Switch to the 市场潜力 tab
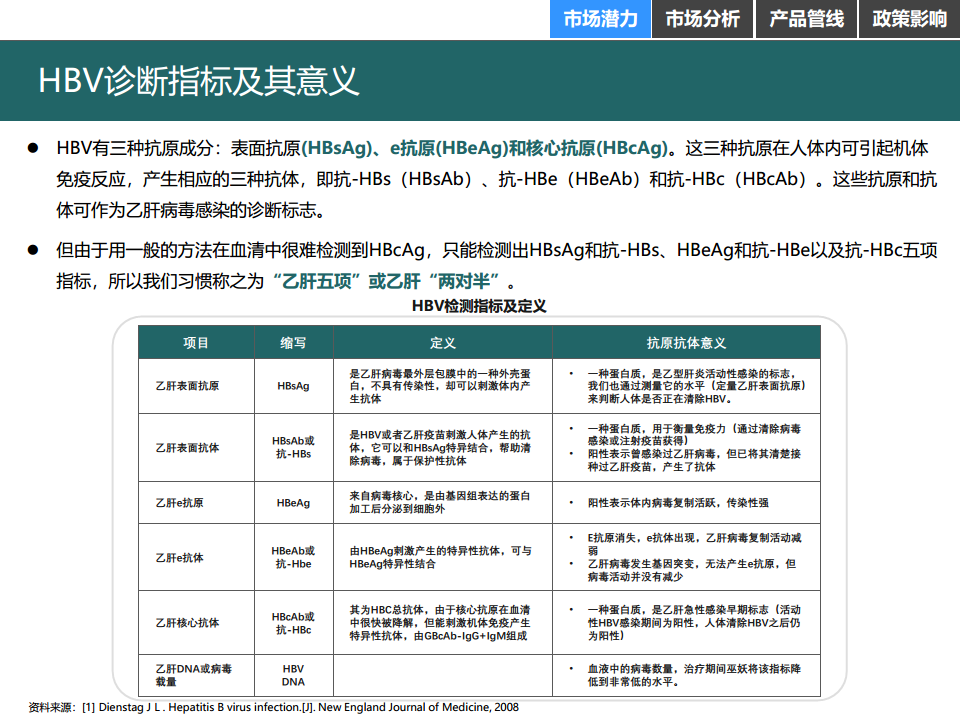This screenshot has height=720, width=960. [600, 19]
